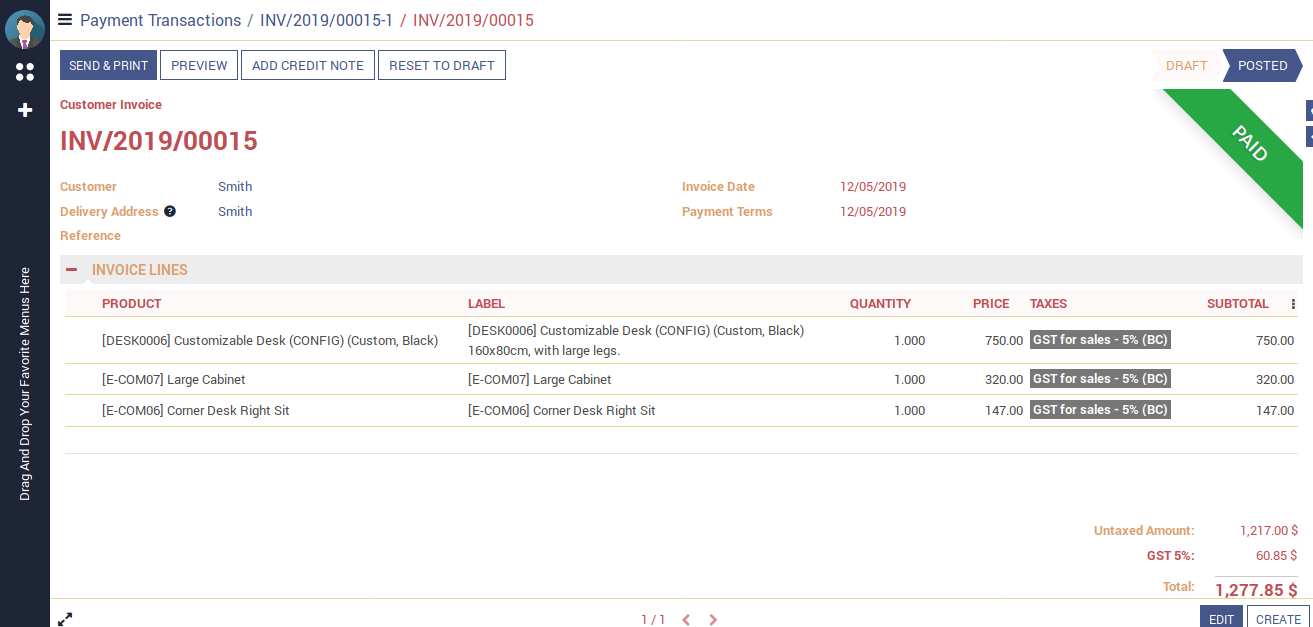The image size is (1313, 627).
Task: Click the Edit button
Action: click(1221, 619)
